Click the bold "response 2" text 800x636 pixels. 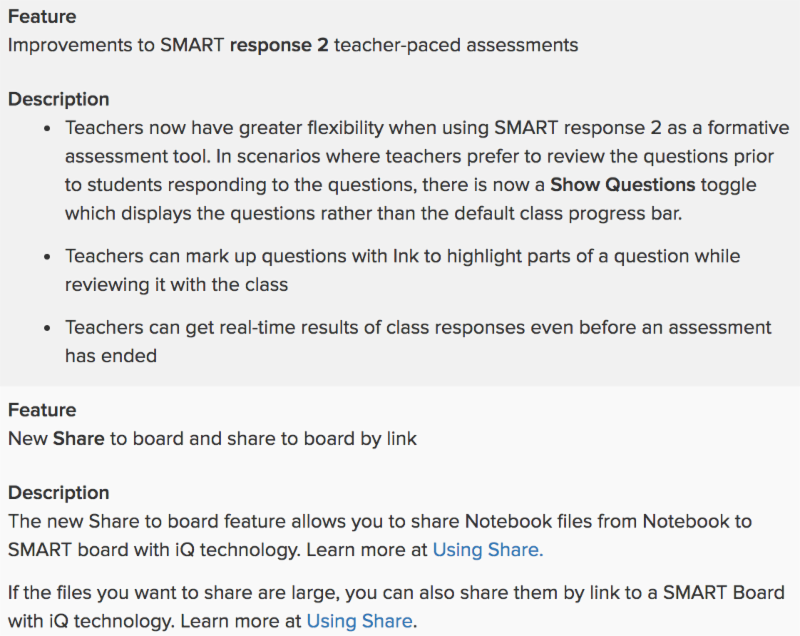pyautogui.click(x=279, y=45)
